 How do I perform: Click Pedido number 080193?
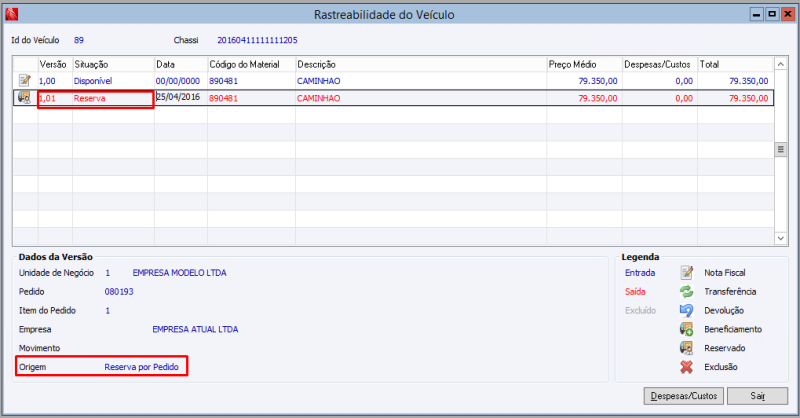119,292
